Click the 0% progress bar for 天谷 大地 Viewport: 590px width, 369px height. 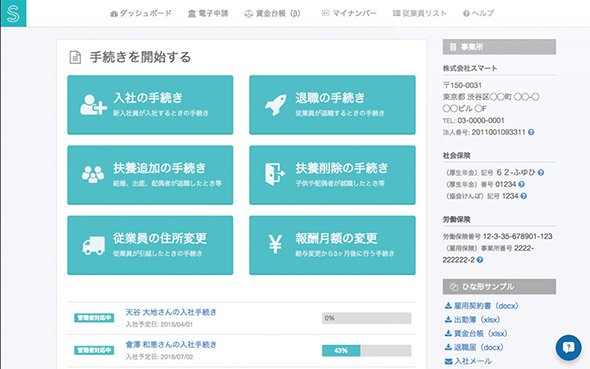pos(366,318)
